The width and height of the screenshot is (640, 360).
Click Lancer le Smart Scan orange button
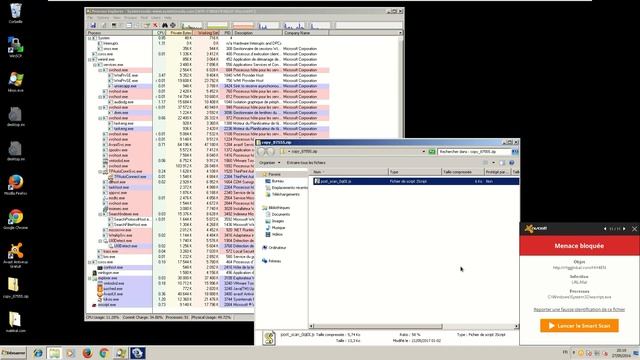[x=579, y=326]
